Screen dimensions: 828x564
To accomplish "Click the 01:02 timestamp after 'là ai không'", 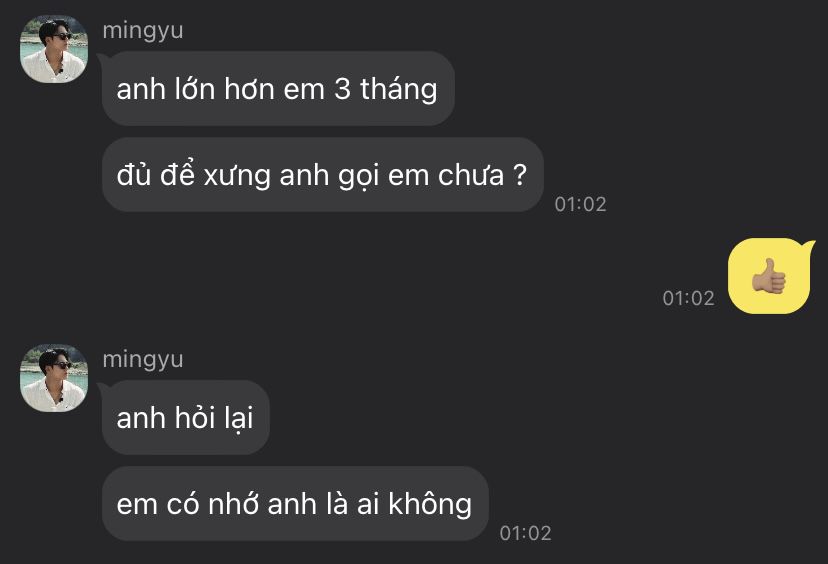I will pos(525,533).
